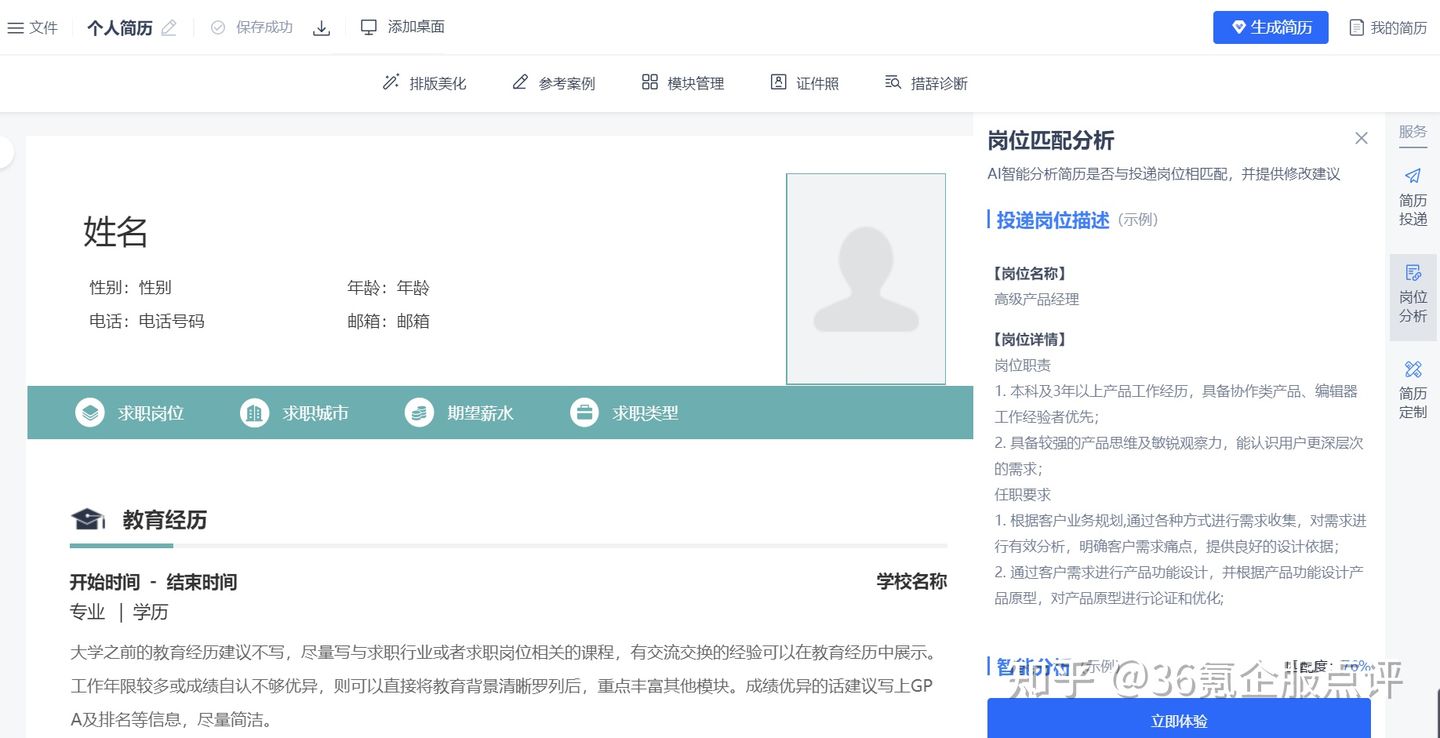Click the download resume icon

point(321,27)
